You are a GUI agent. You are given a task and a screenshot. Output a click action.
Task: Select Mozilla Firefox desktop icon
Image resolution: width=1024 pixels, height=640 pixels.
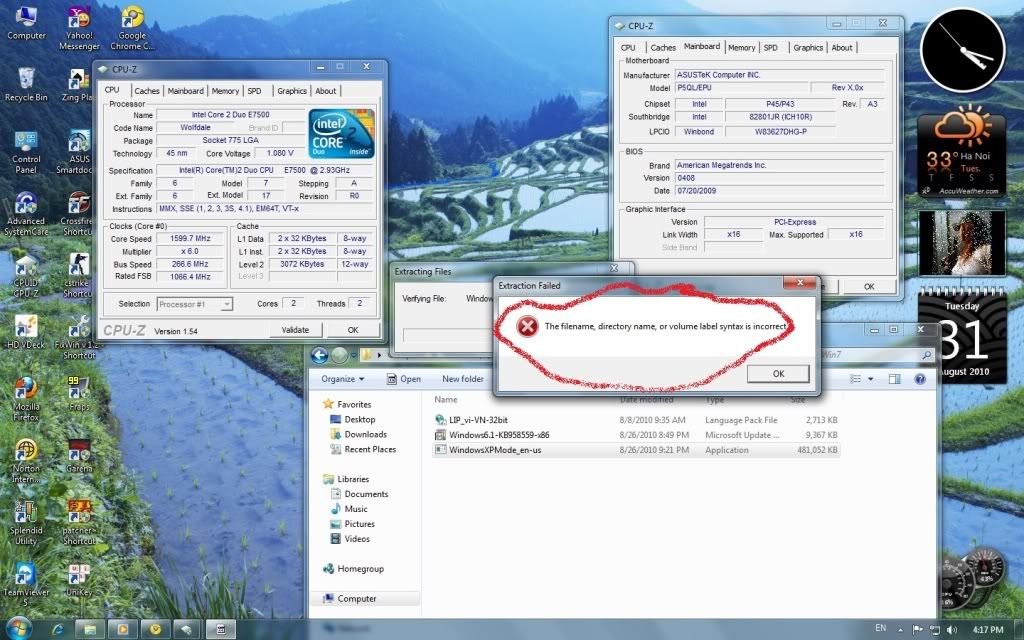pyautogui.click(x=26, y=398)
